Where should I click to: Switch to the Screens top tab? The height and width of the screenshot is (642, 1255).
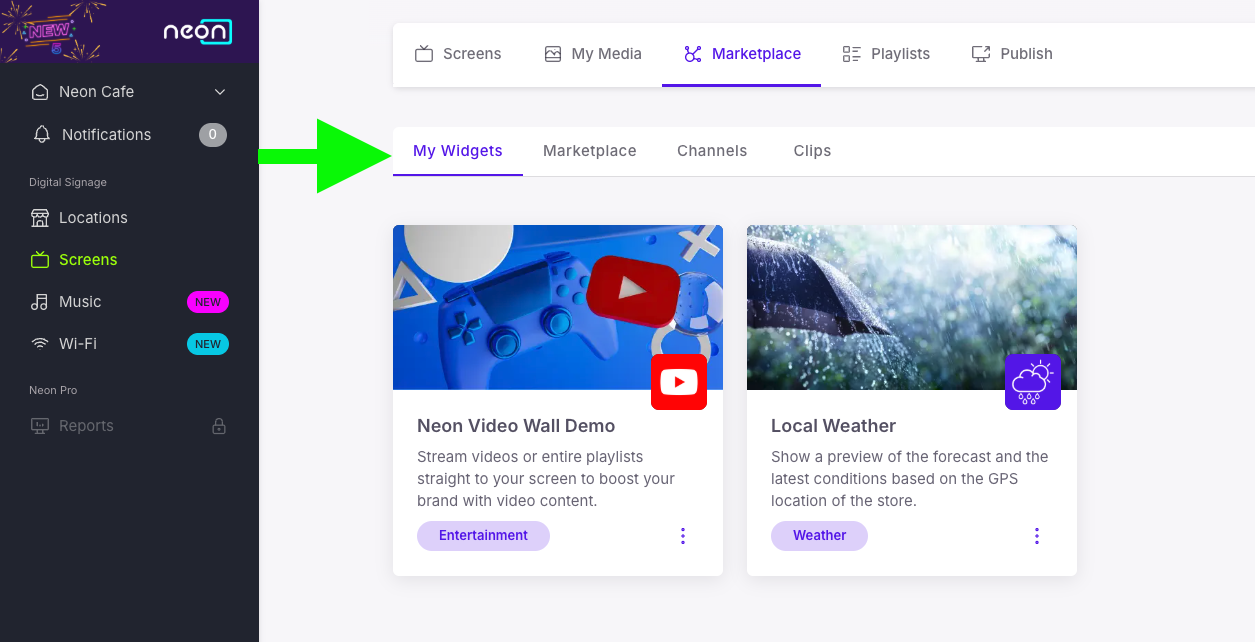458,54
